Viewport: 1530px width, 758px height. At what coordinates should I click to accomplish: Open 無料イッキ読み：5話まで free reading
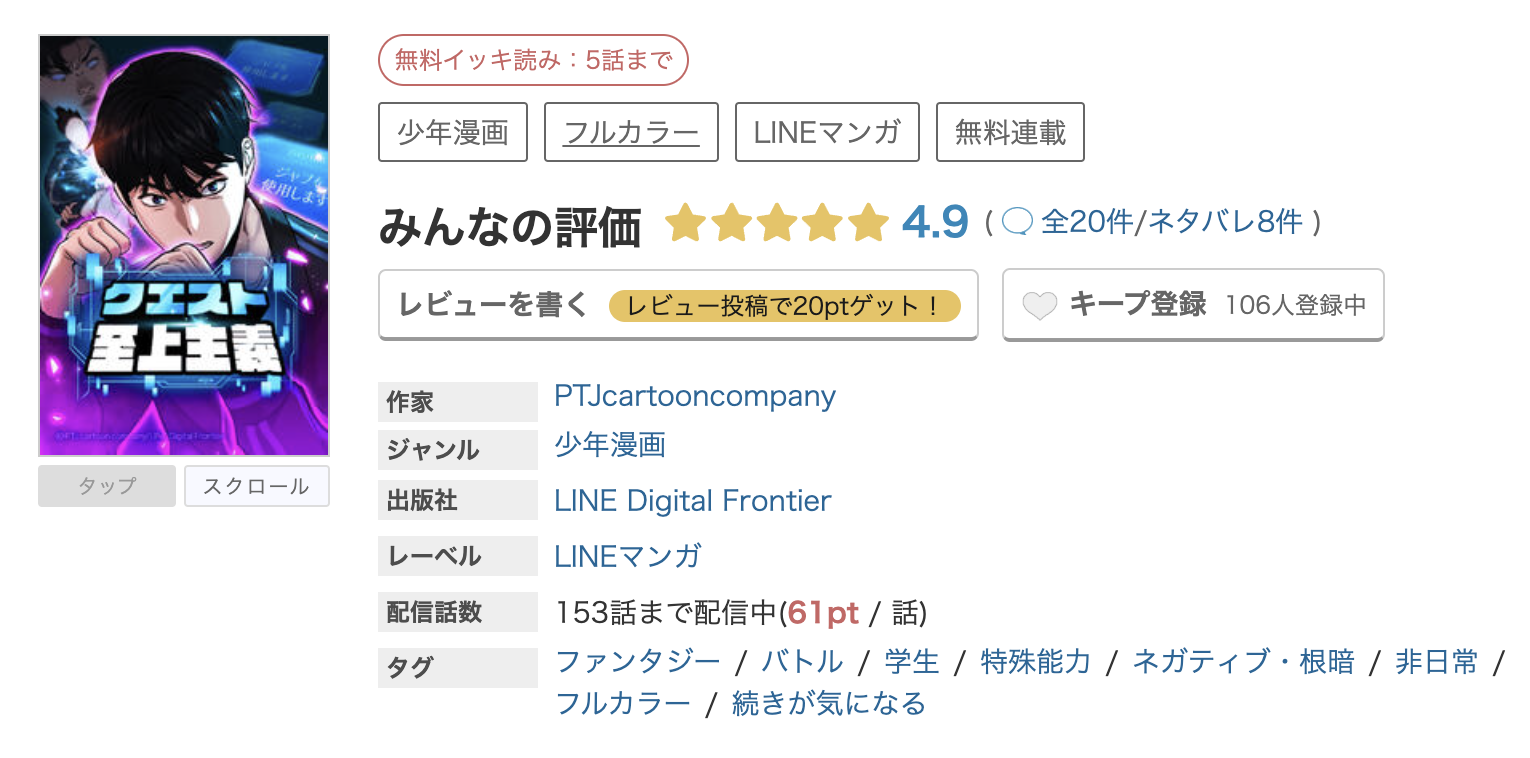pos(533,60)
